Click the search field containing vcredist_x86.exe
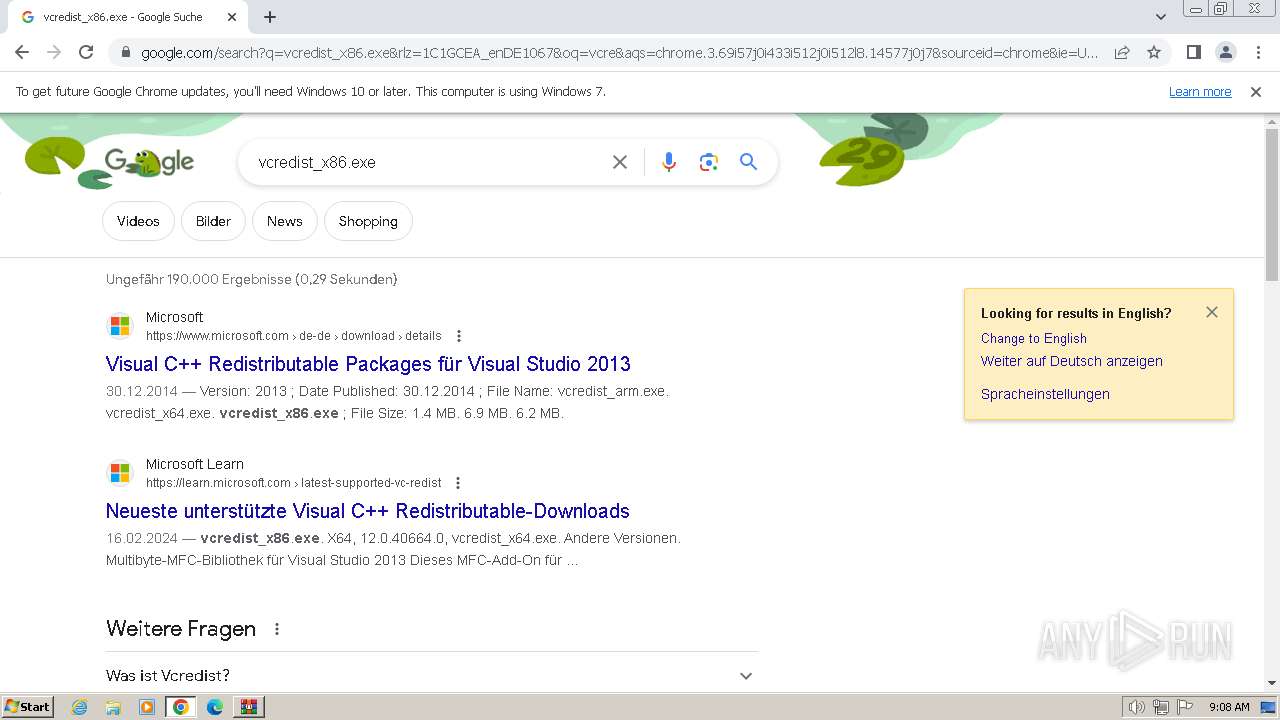Screen dimensions: 1280x720 click(x=425, y=162)
